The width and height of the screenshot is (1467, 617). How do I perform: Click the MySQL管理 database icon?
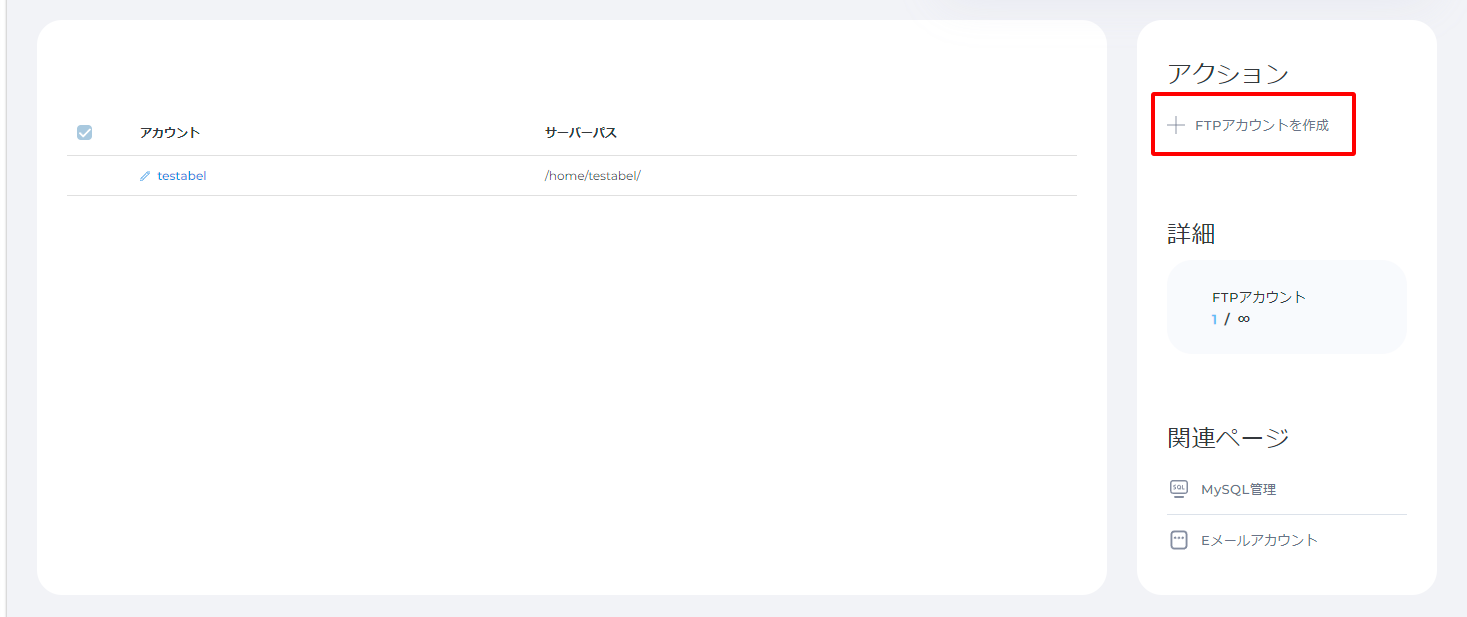point(1178,489)
